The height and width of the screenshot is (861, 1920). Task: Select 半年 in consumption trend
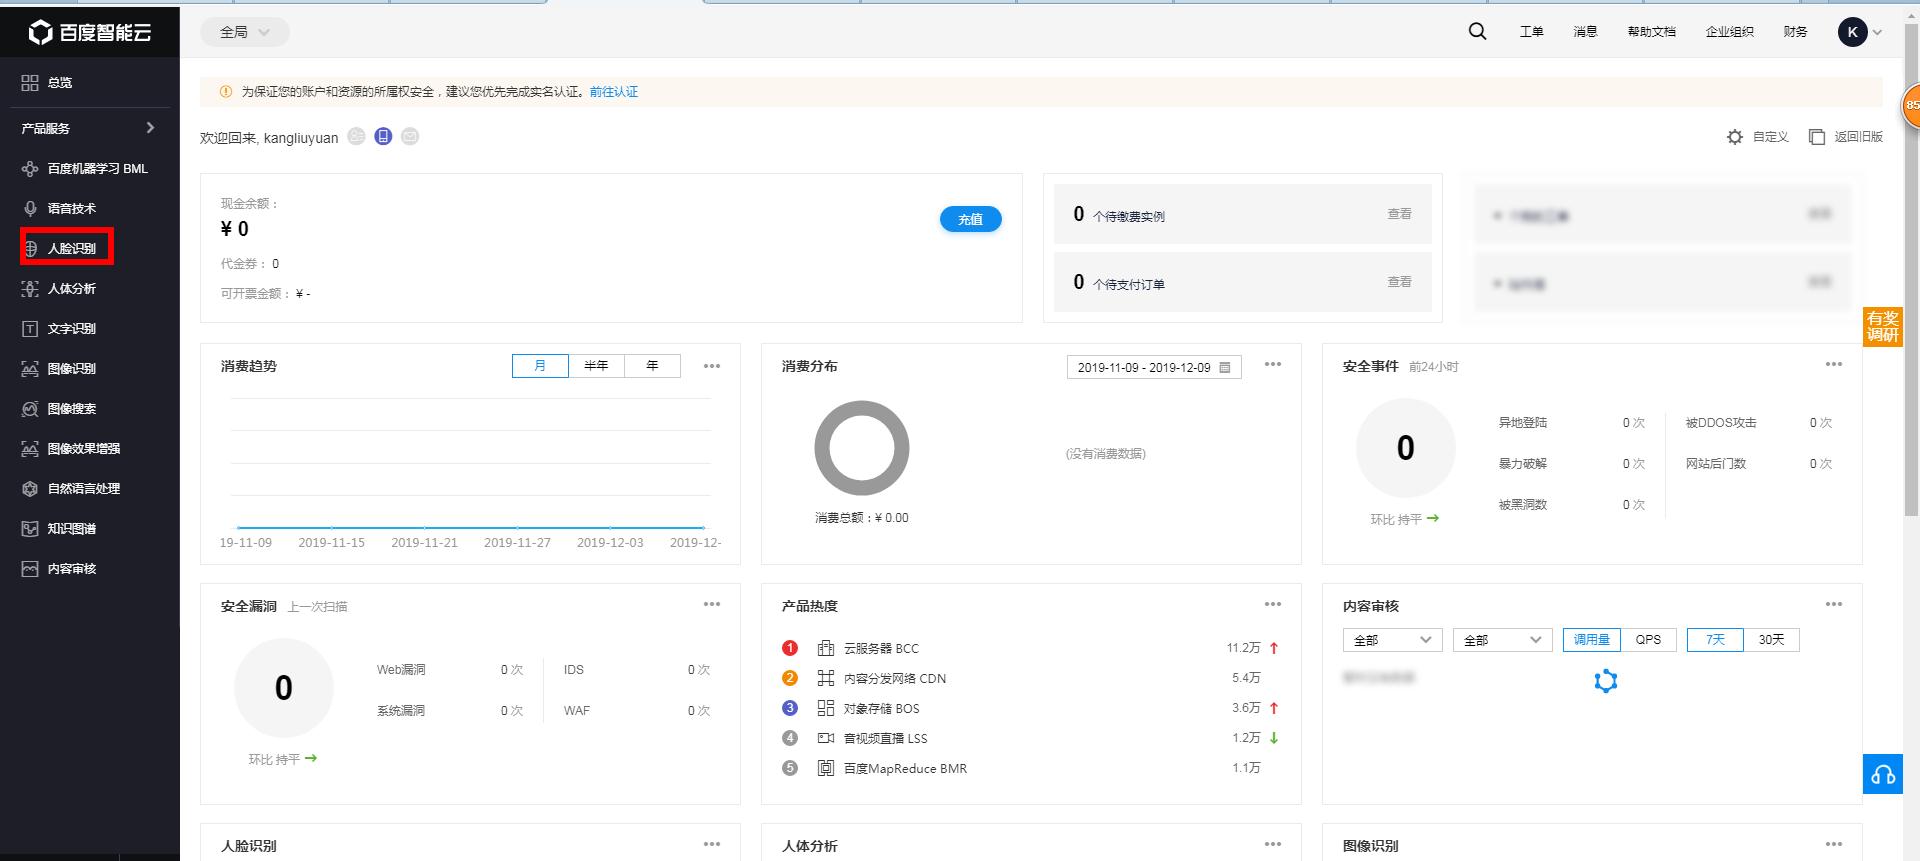pos(596,366)
